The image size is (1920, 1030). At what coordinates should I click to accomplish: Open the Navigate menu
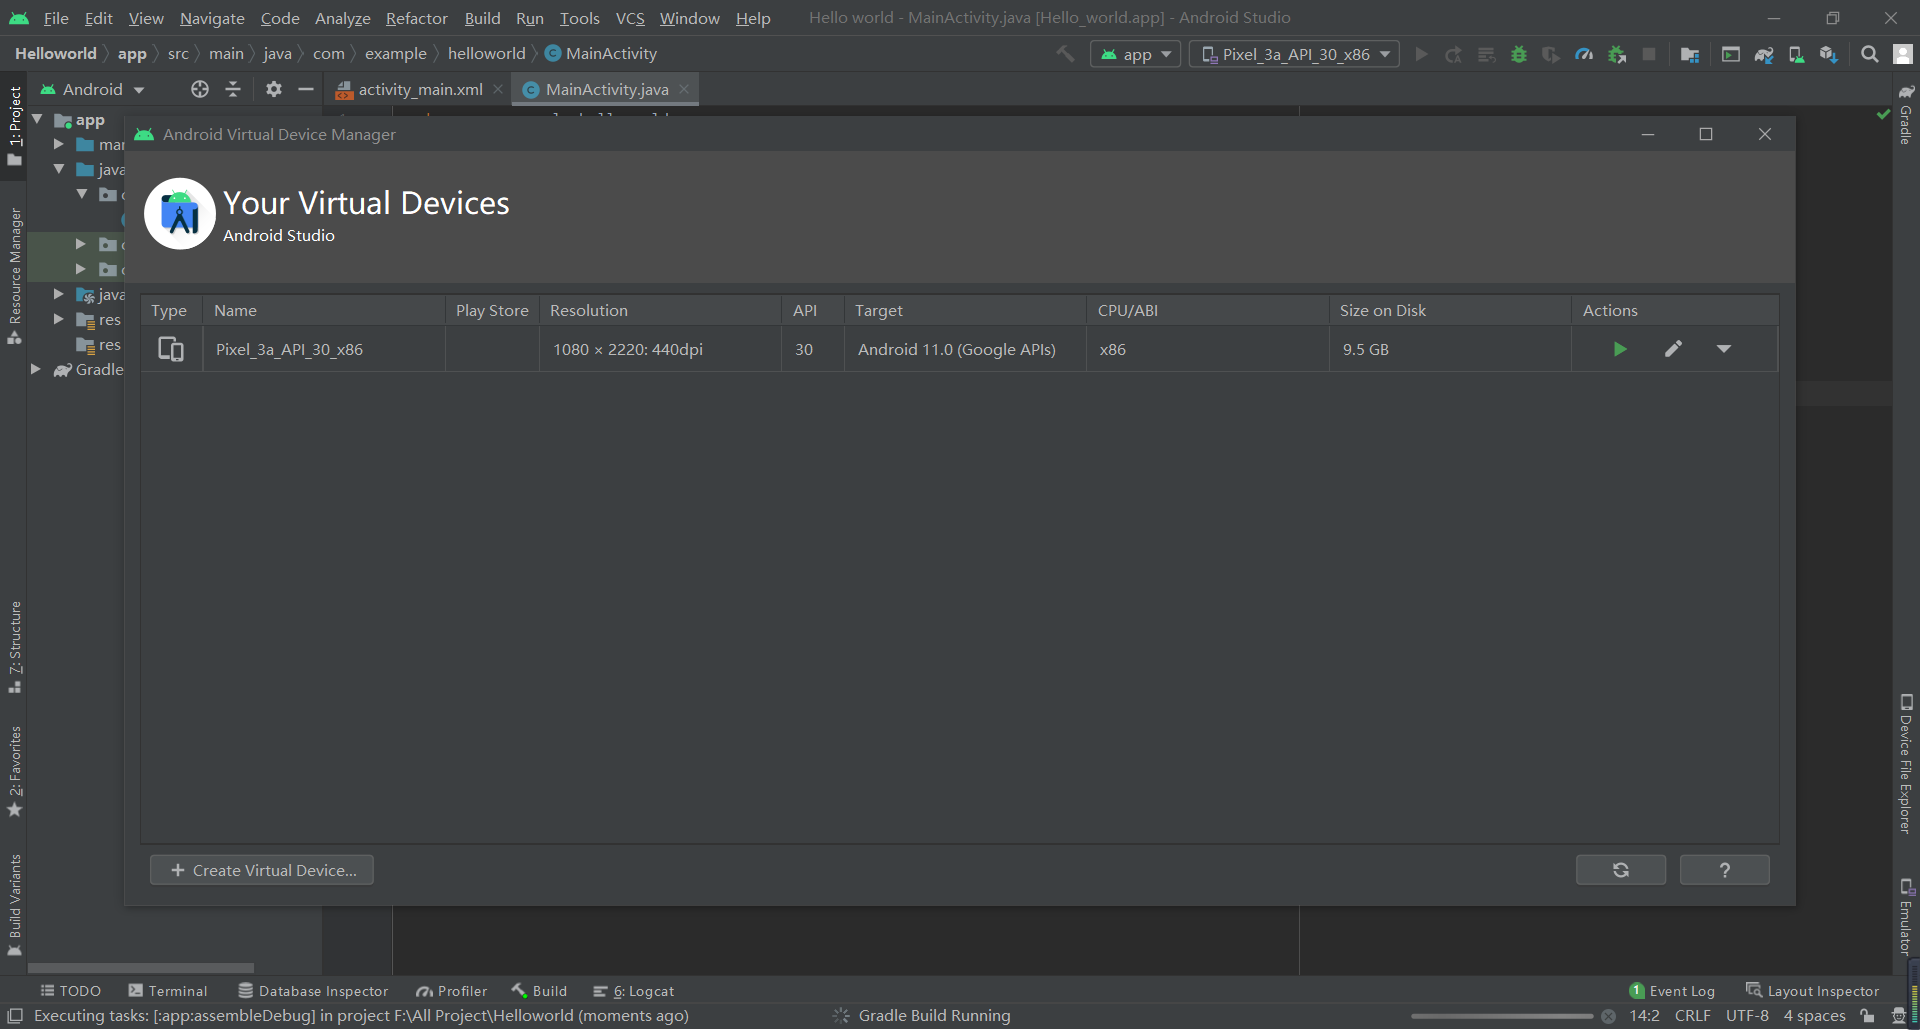pos(212,18)
